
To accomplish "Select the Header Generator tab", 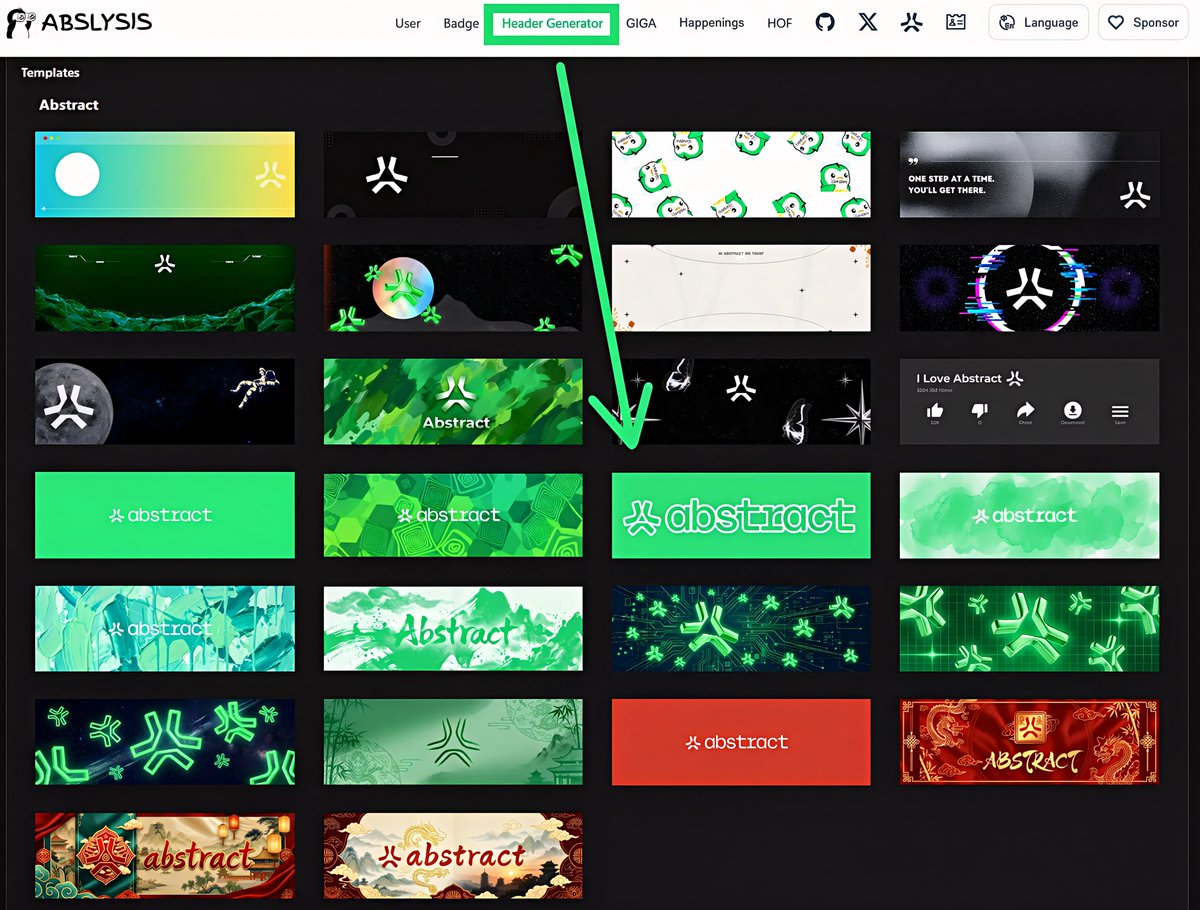I will tap(552, 23).
